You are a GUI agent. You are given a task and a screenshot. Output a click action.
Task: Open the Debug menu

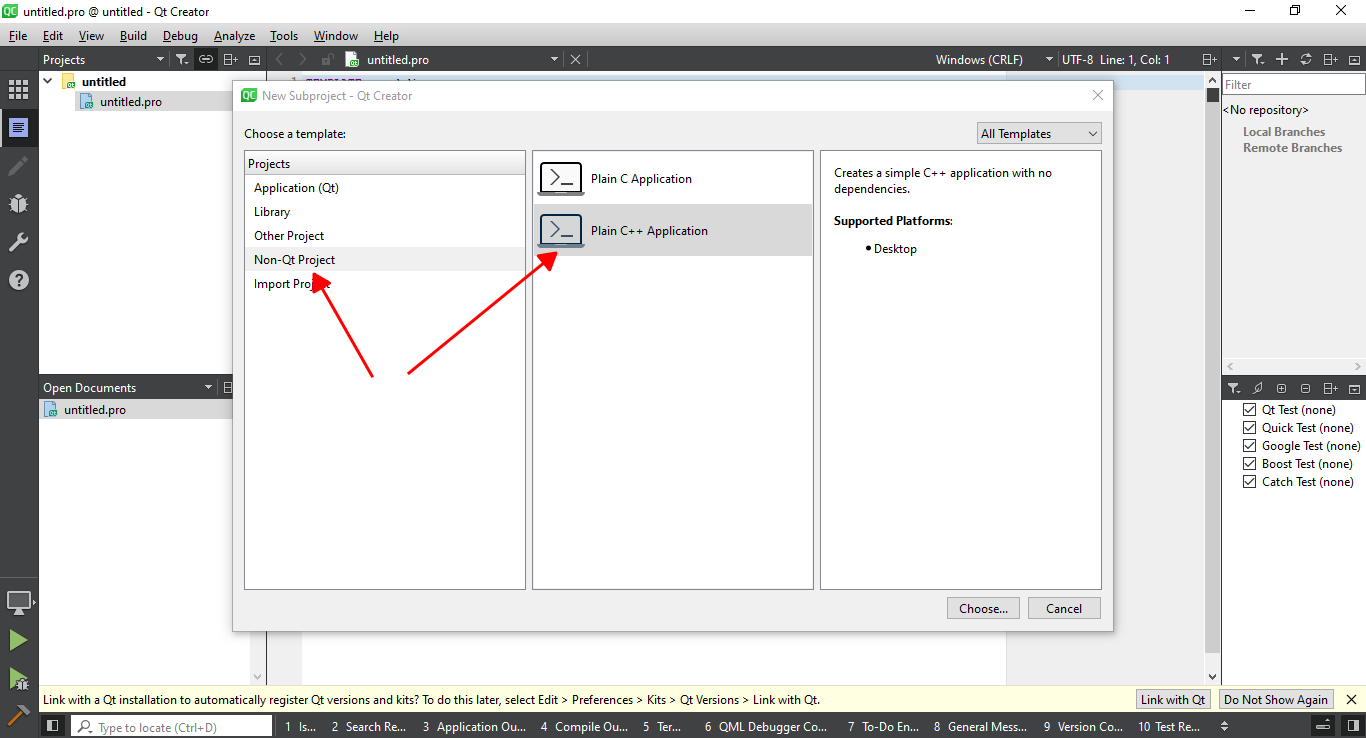(x=180, y=36)
